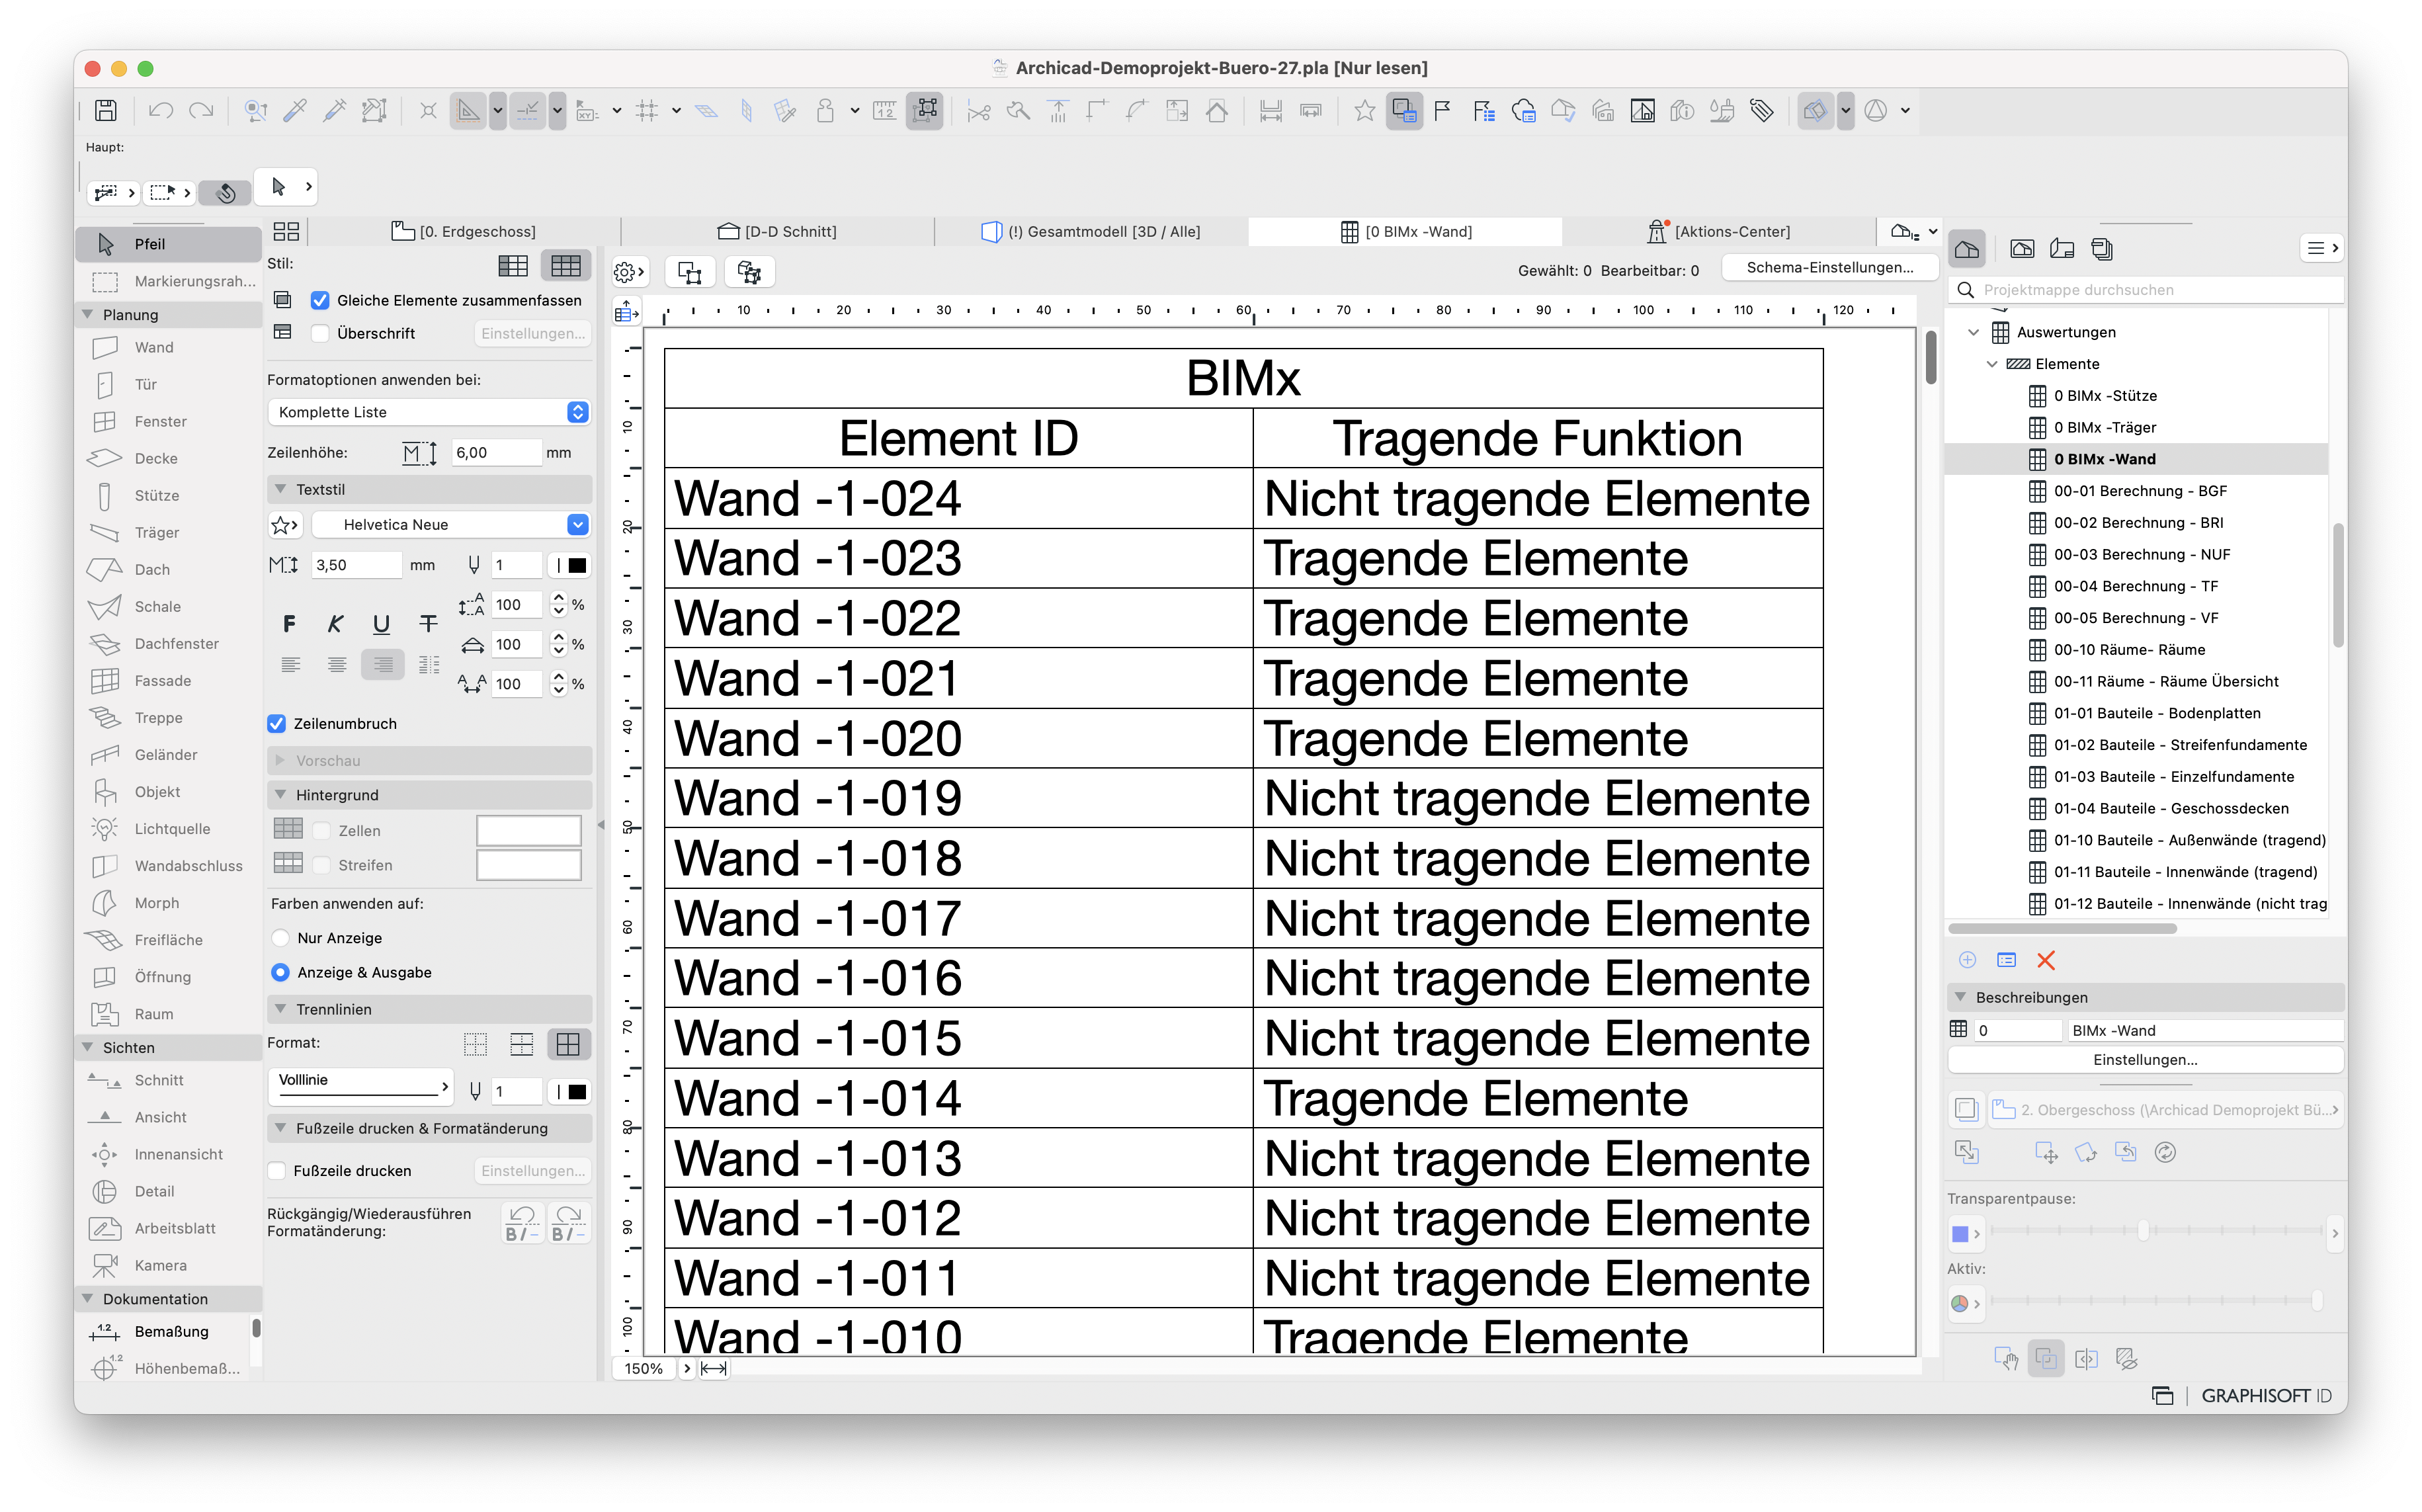Select the Decke tool
The width and height of the screenshot is (2422, 1512).
(x=168, y=458)
